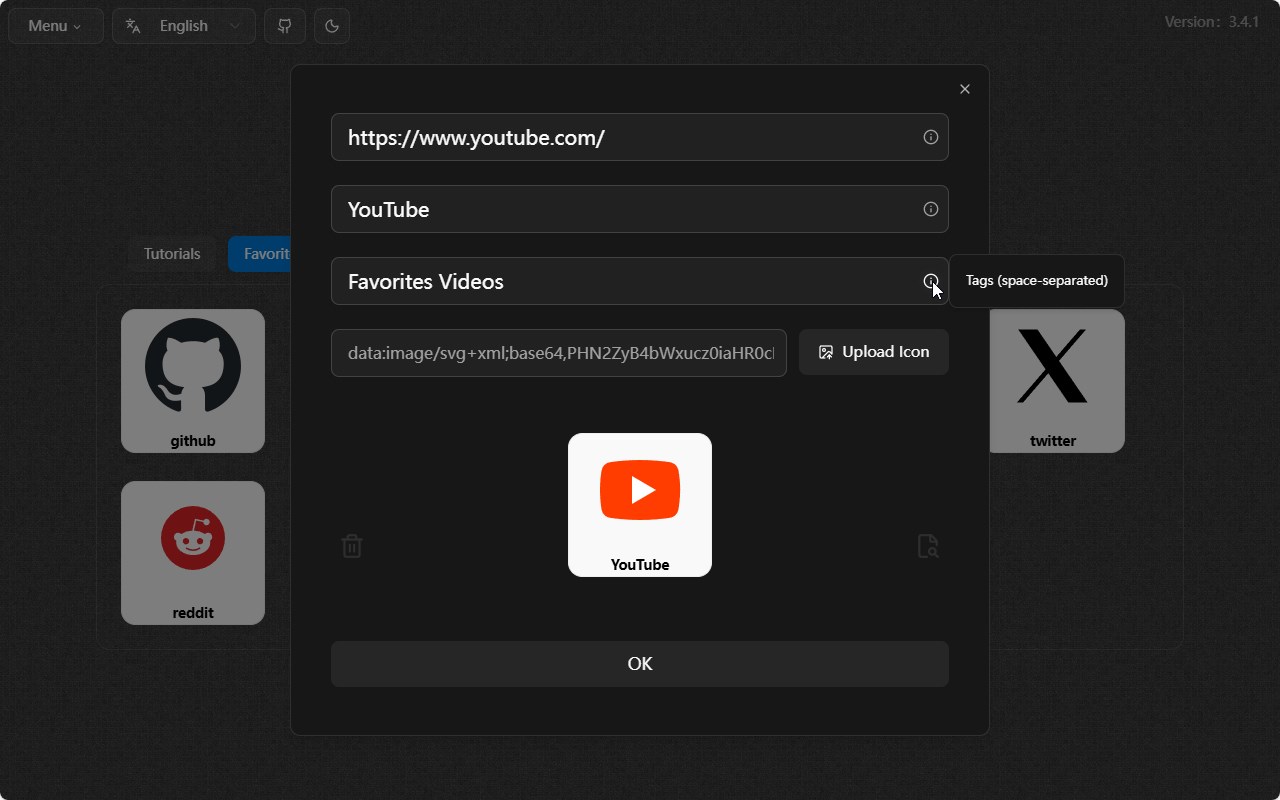Viewport: 1280px width, 800px height.
Task: Switch to the Tutorials tab
Action: (x=172, y=254)
